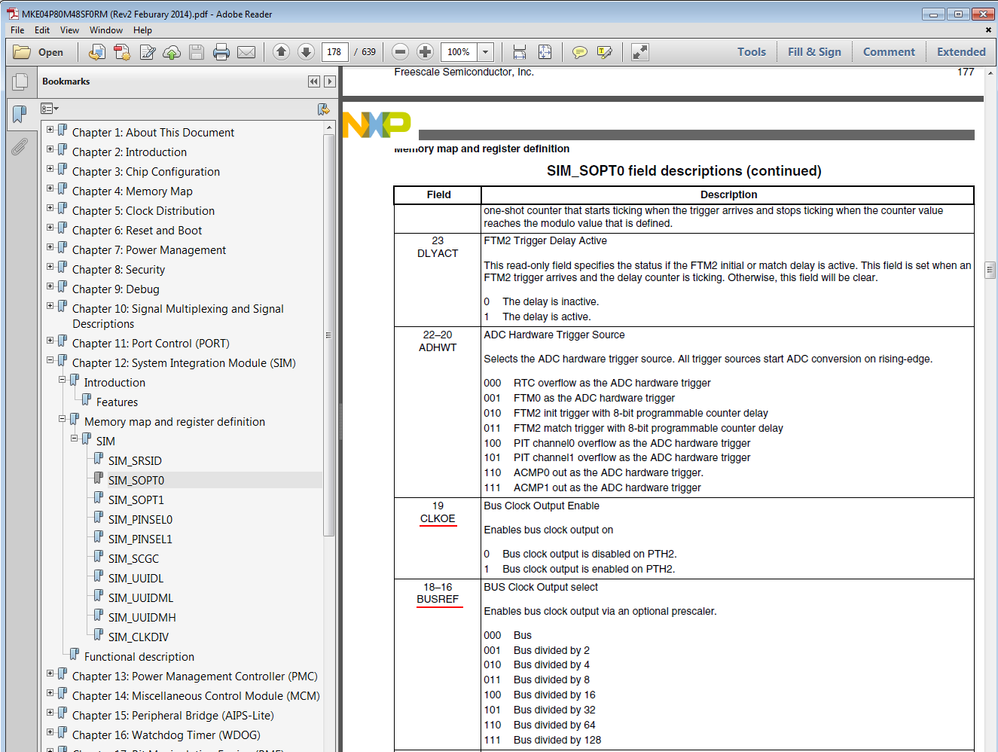Open the Help menu

tap(143, 30)
